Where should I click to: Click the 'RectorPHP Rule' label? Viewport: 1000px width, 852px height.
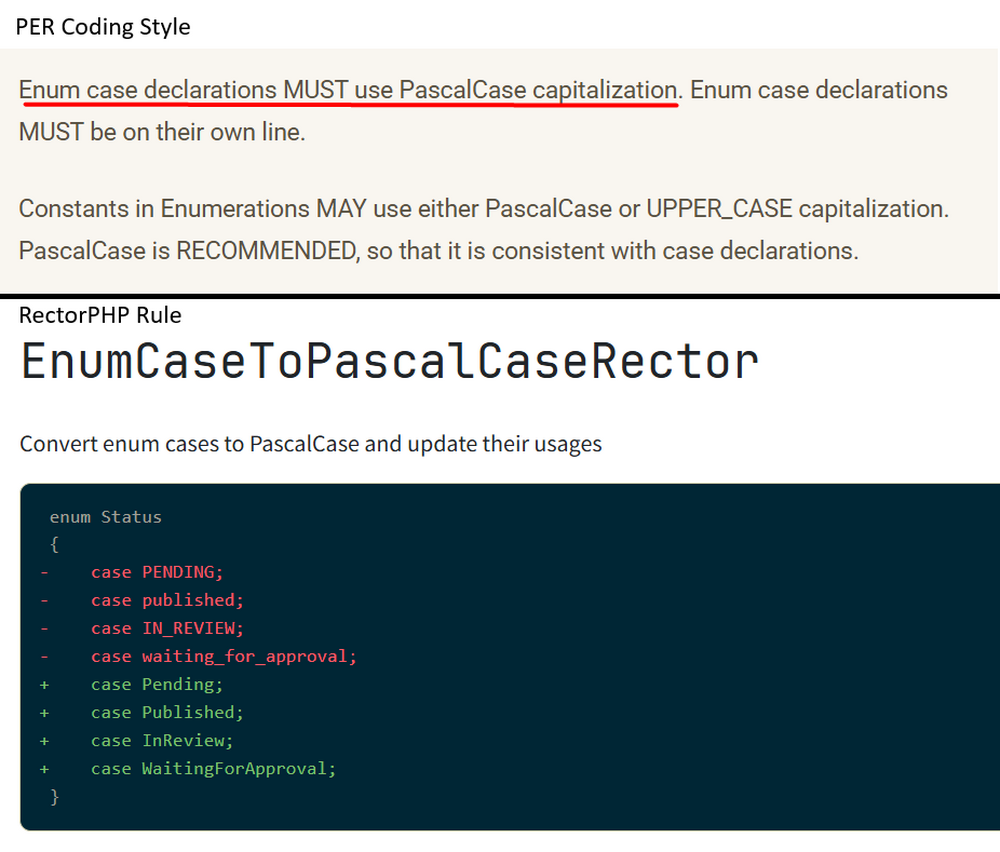coord(100,315)
